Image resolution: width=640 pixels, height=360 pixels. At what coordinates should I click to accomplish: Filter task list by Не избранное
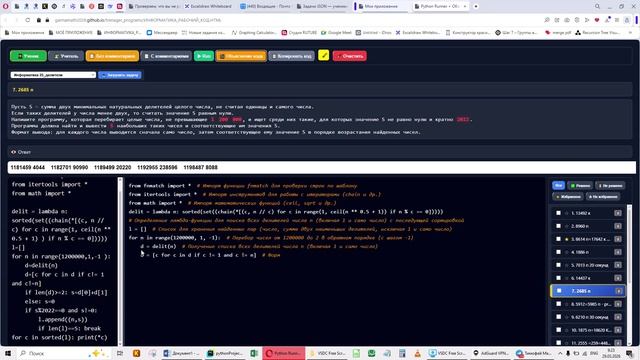[x=603, y=197]
